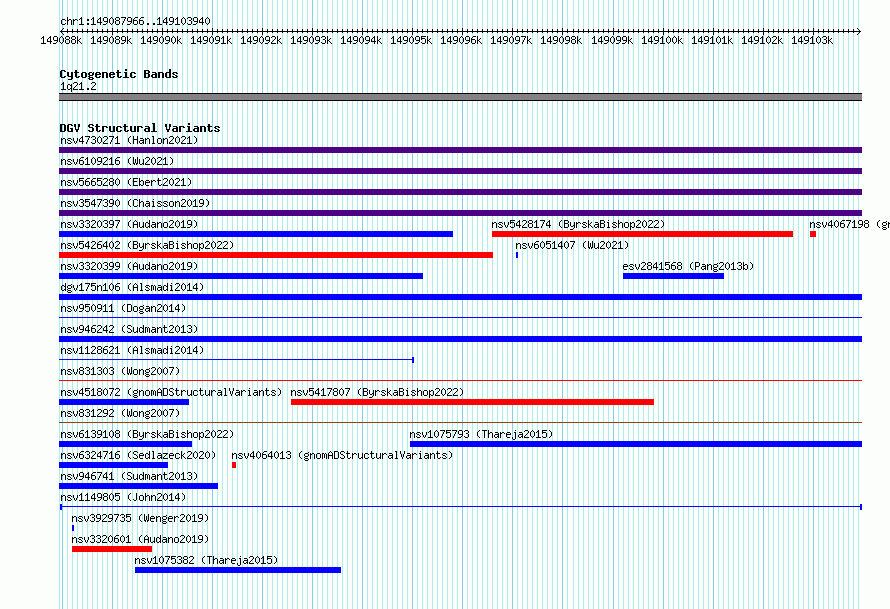The height and width of the screenshot is (609, 890).
Task: Click the 149103k ruler position
Action: (x=812, y=40)
